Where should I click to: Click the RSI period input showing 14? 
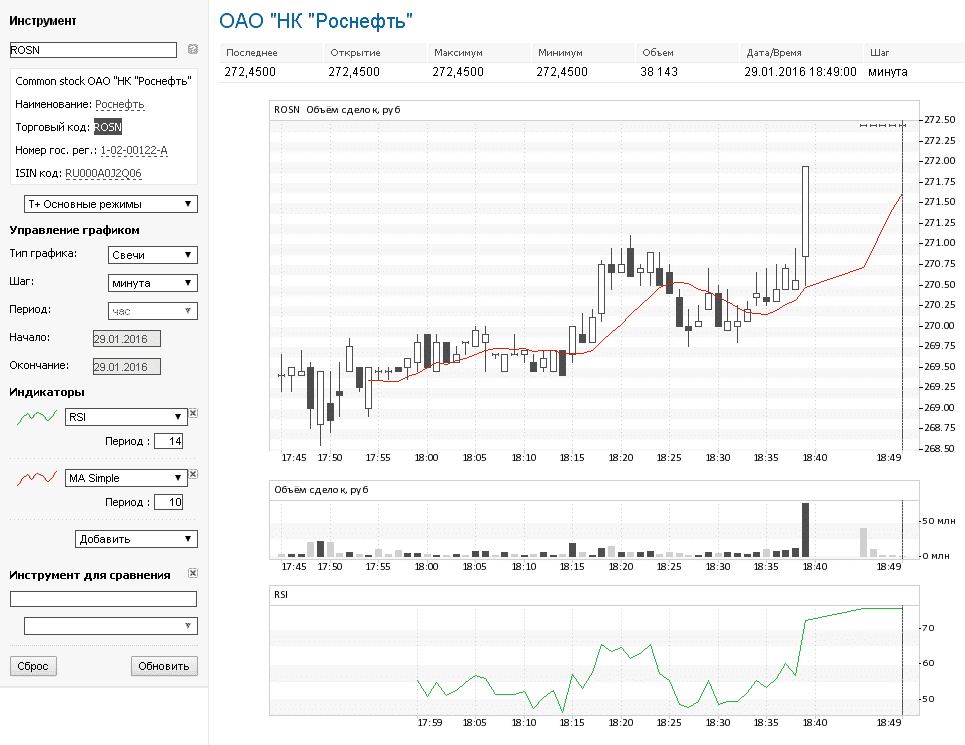169,441
